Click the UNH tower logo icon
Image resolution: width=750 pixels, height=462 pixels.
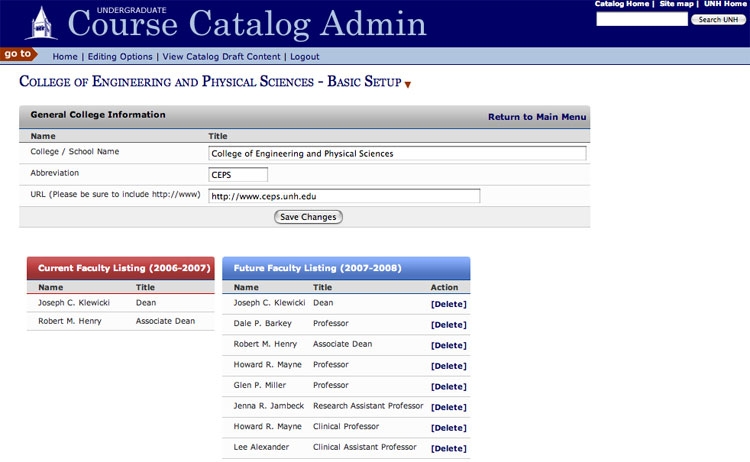[x=41, y=23]
